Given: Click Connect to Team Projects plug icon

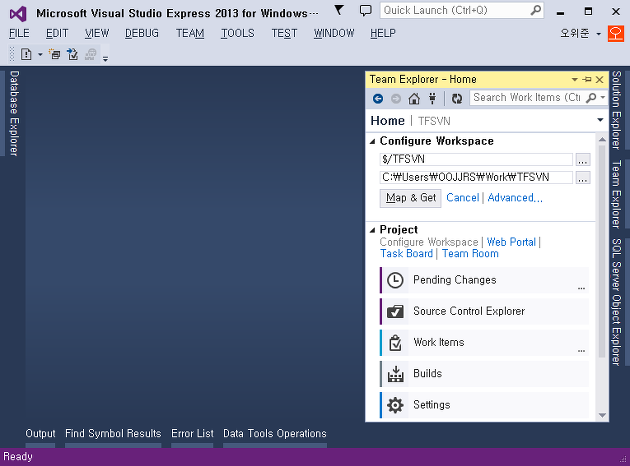Looking at the screenshot, I should (432, 98).
